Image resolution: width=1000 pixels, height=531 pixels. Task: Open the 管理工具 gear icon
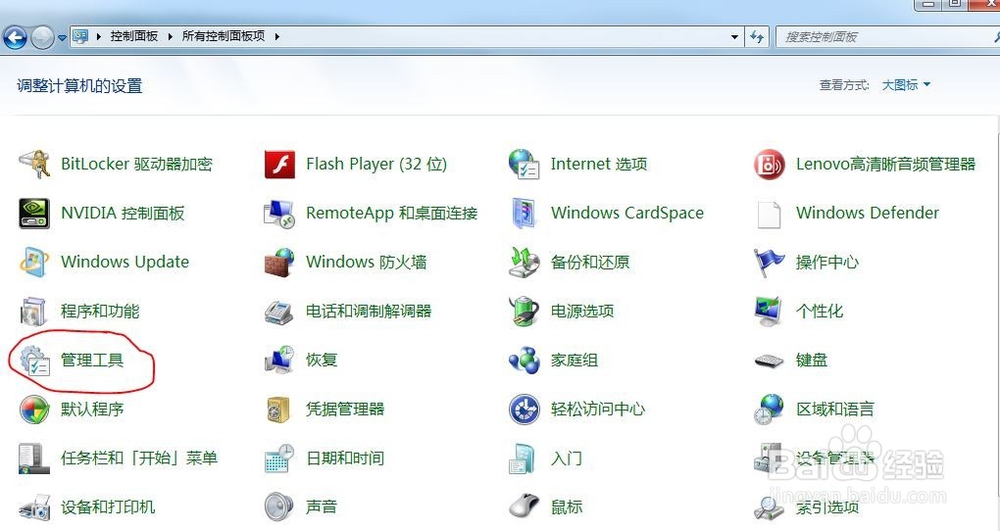[34, 361]
